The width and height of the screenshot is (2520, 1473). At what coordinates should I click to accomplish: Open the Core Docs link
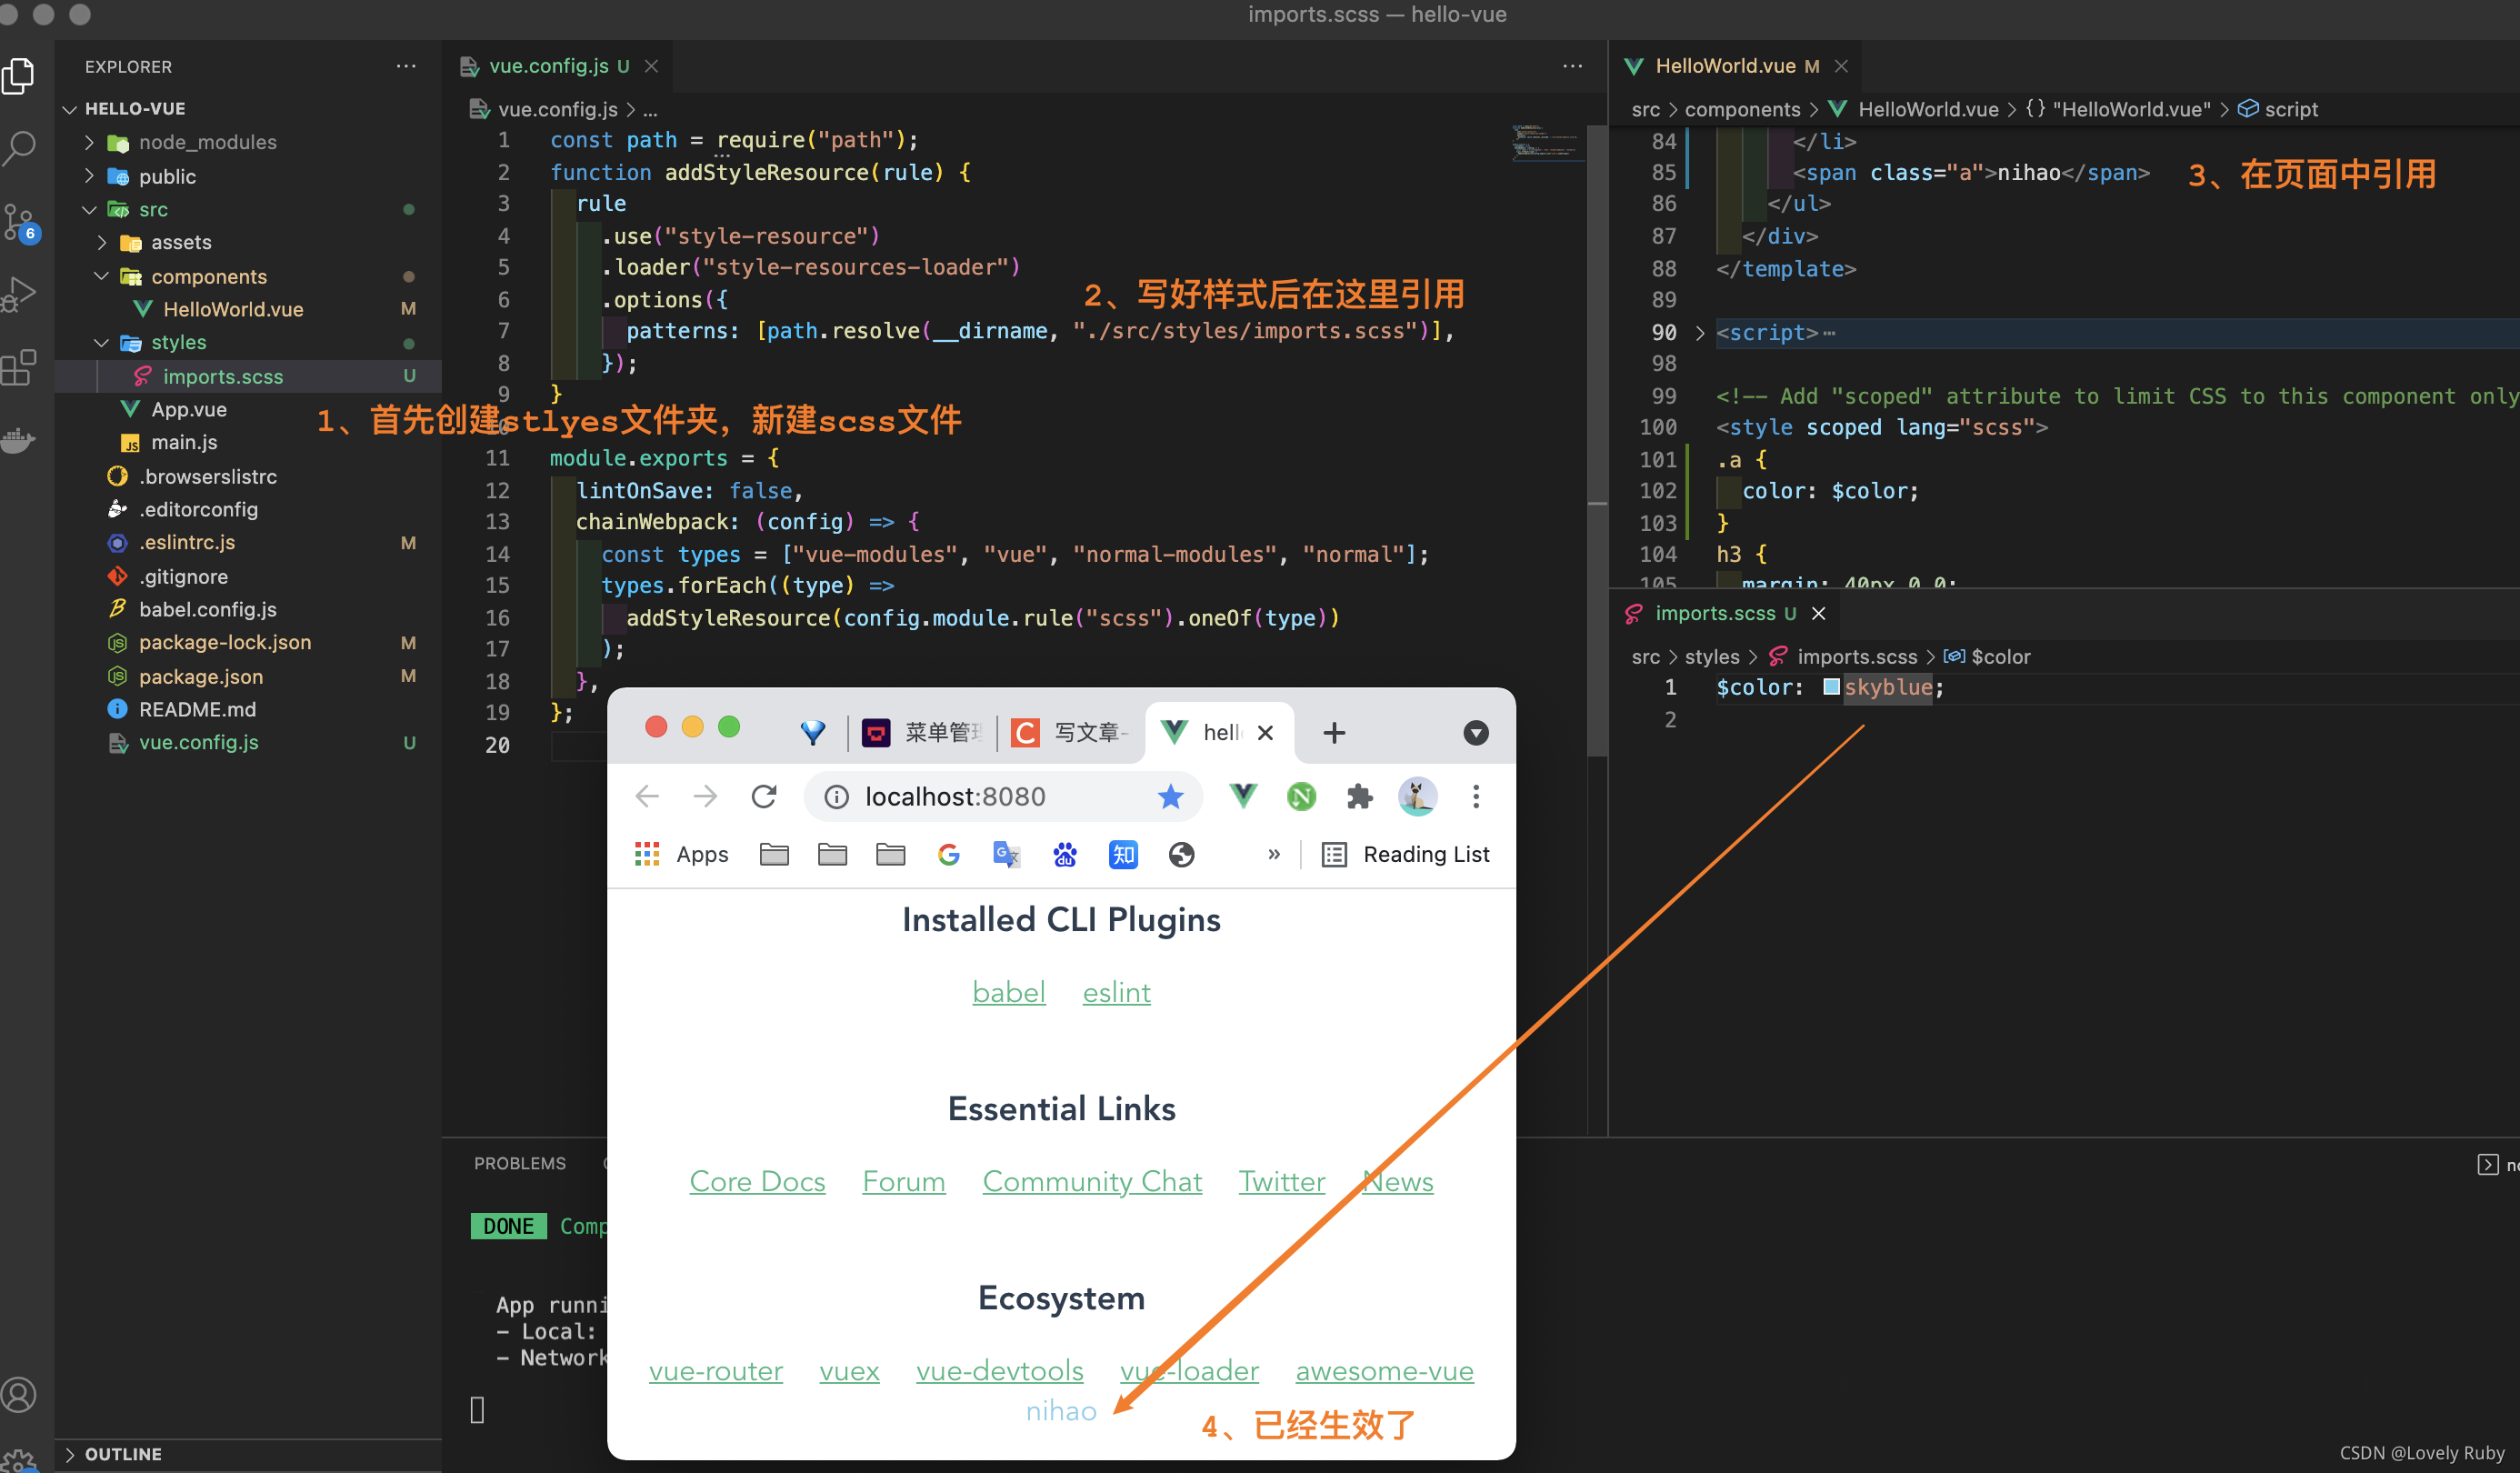pos(757,1181)
